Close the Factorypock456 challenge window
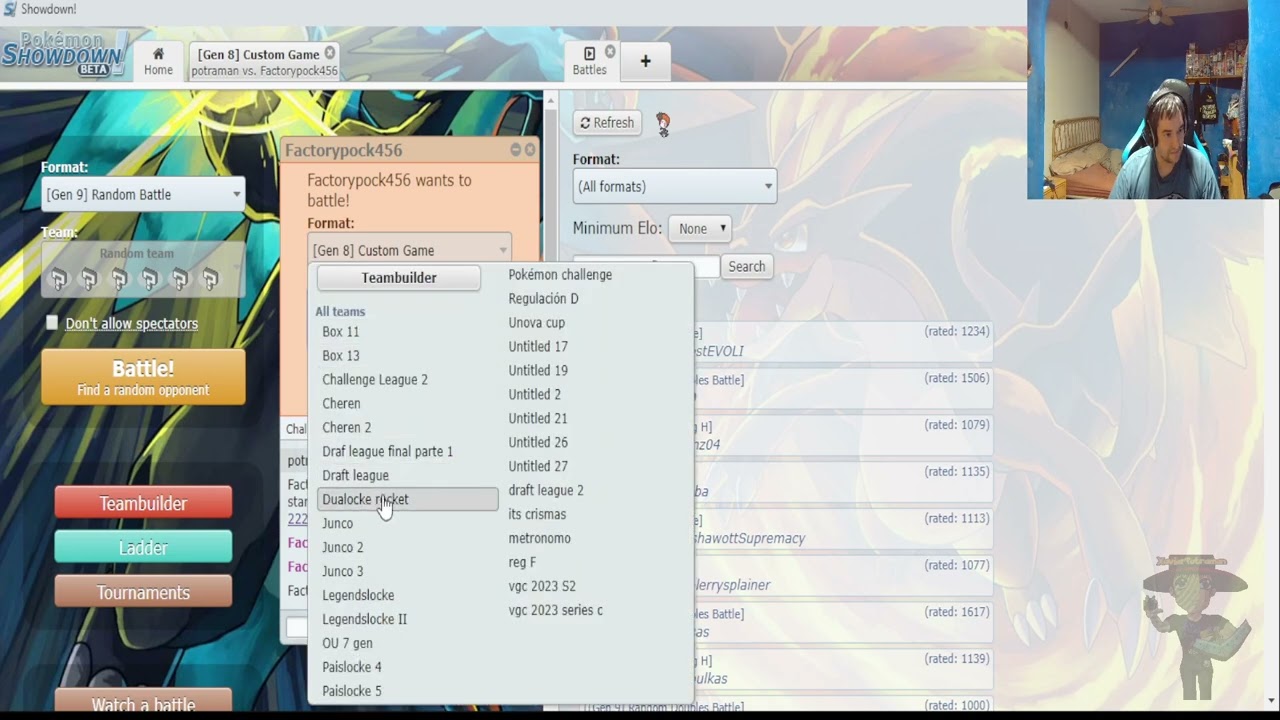 (x=530, y=150)
